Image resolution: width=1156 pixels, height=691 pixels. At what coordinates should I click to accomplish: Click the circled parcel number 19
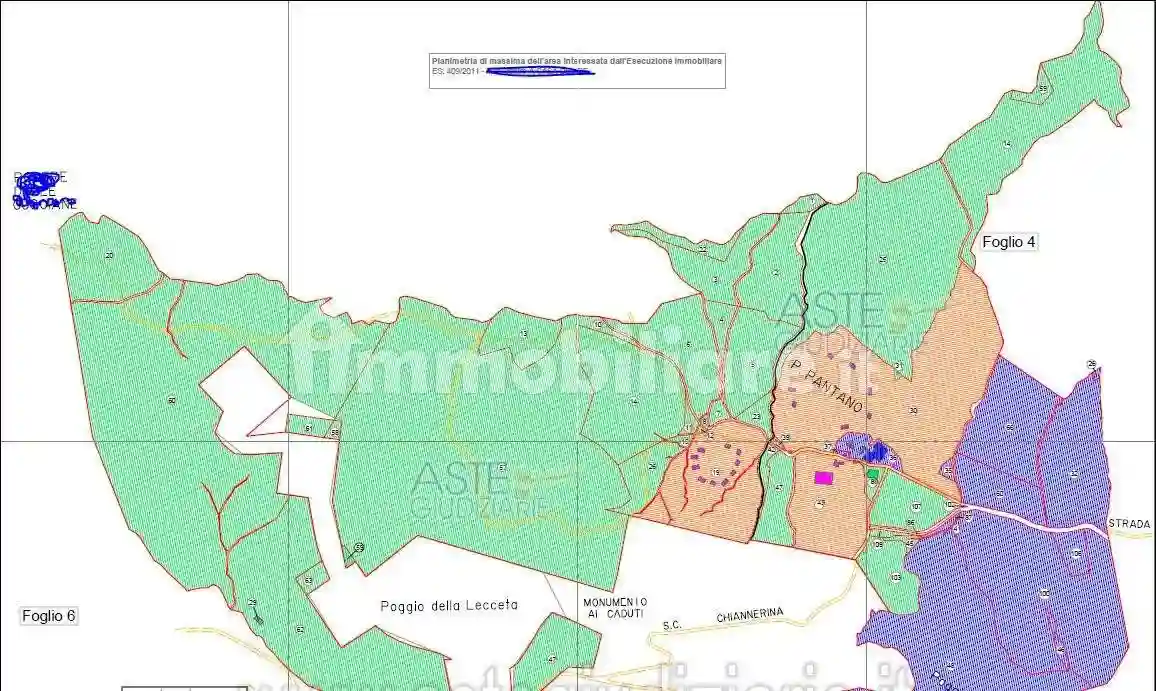point(716,472)
